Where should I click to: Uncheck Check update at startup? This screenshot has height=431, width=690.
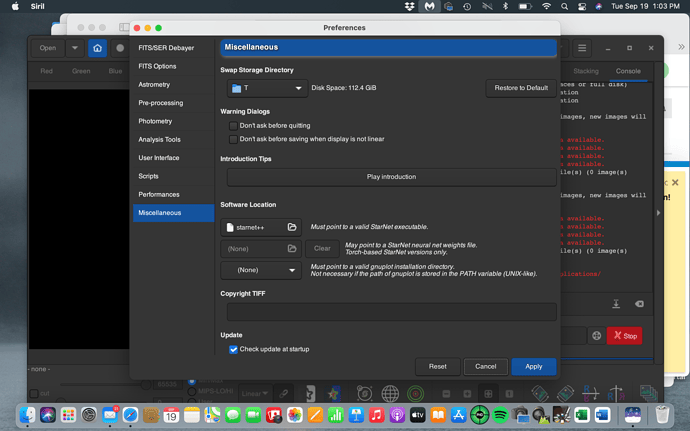coord(233,349)
